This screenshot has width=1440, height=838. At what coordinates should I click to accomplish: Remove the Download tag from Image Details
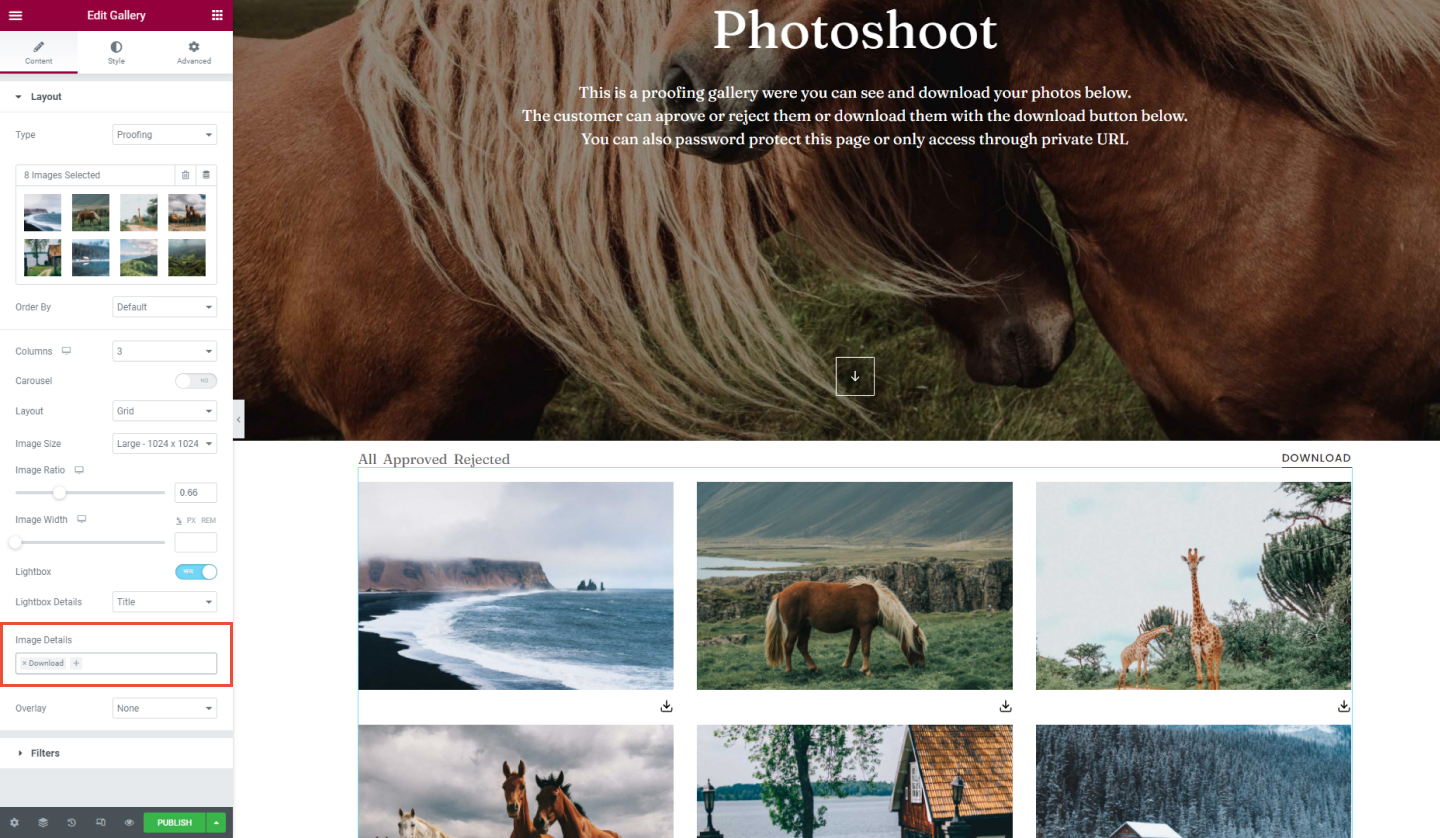click(24, 663)
